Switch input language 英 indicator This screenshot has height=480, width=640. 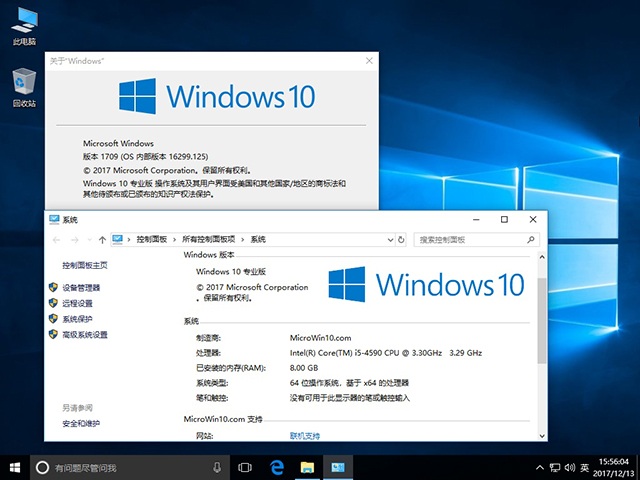pyautogui.click(x=584, y=468)
